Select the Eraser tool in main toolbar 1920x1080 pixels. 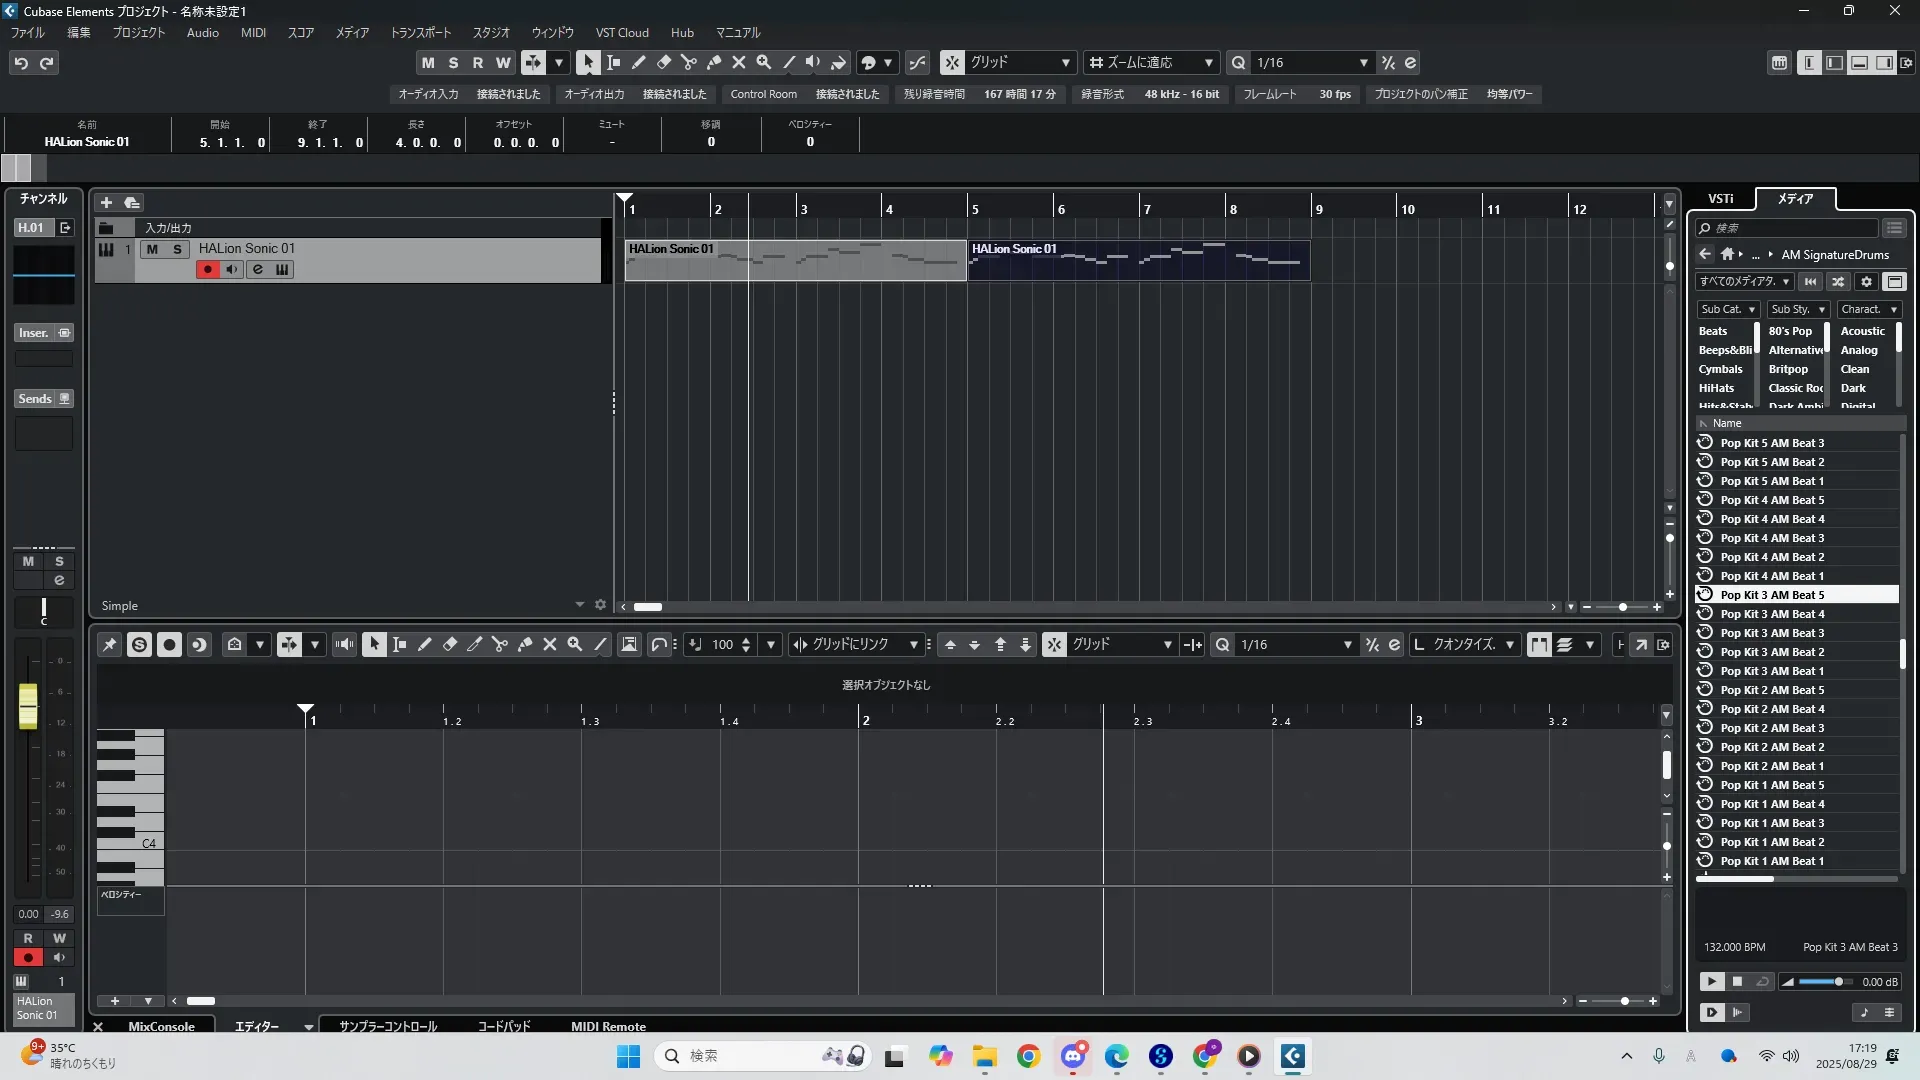pos(663,62)
